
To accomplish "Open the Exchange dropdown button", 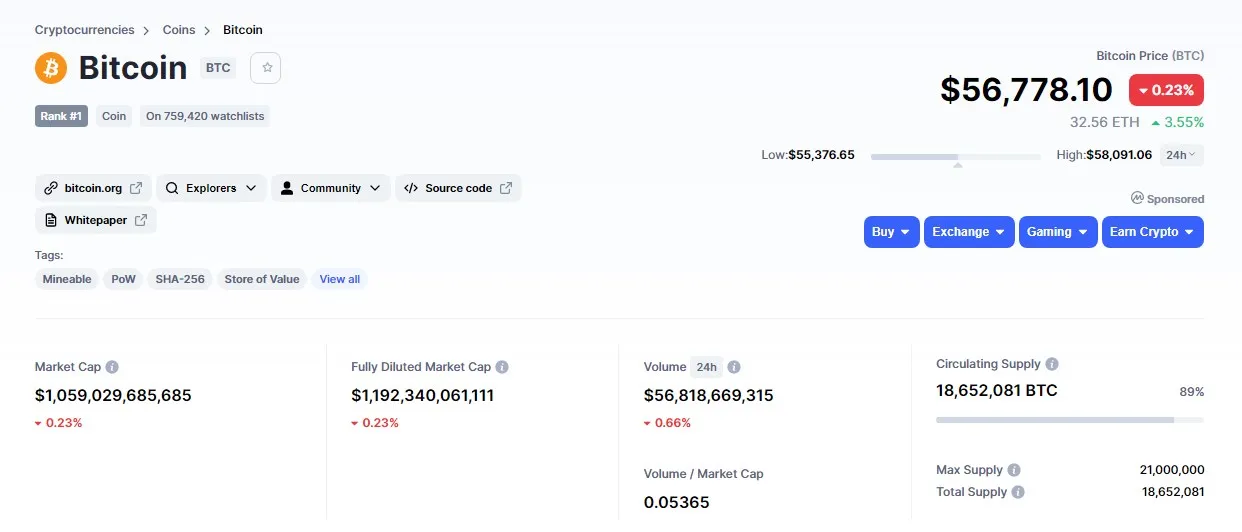I will (x=969, y=232).
